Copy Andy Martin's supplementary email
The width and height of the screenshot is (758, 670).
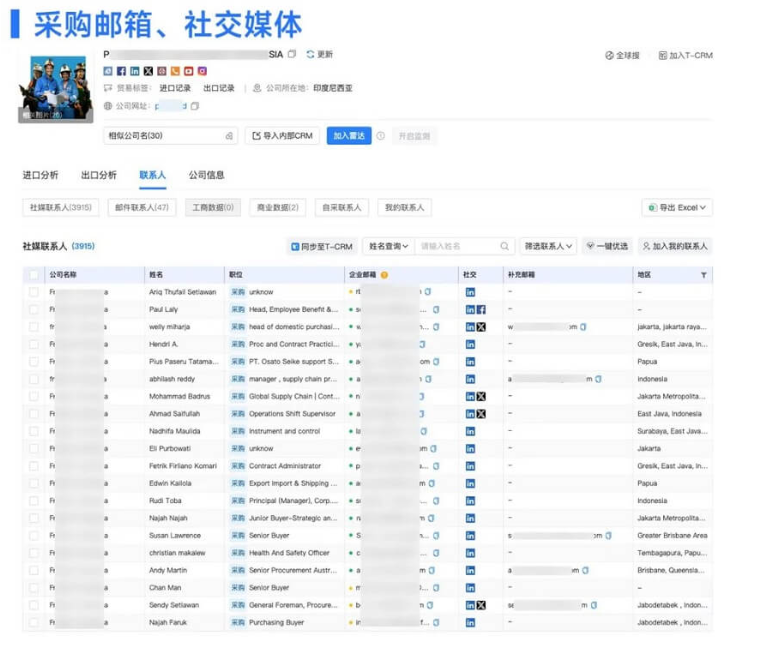[x=585, y=570]
